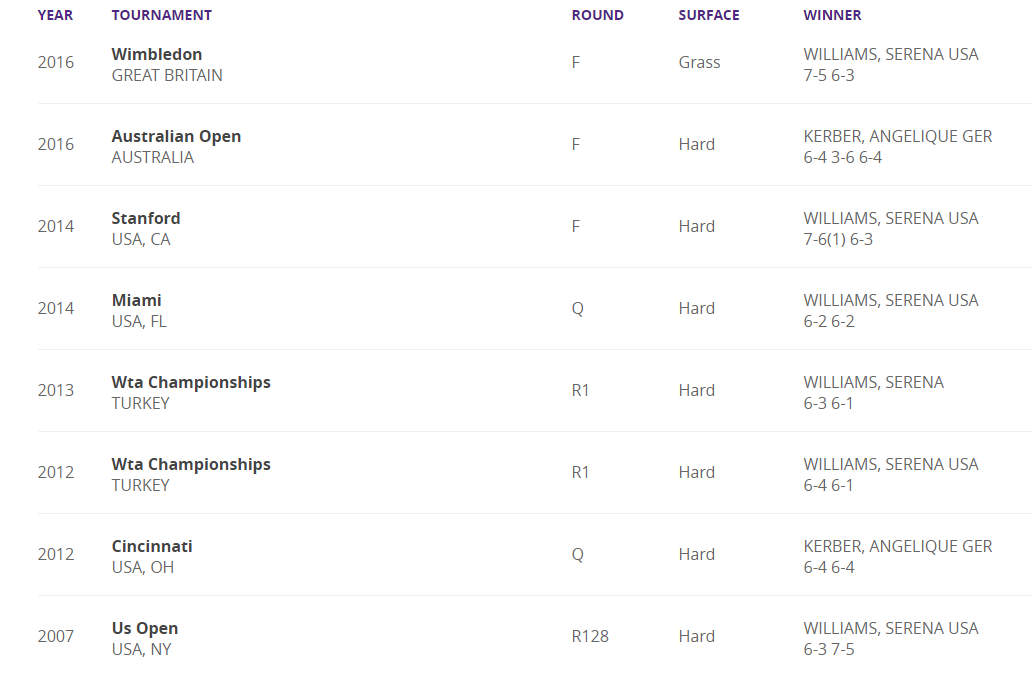This screenshot has height=673, width=1032.
Task: Click the score 6-2 6-2
Action: [x=829, y=321]
